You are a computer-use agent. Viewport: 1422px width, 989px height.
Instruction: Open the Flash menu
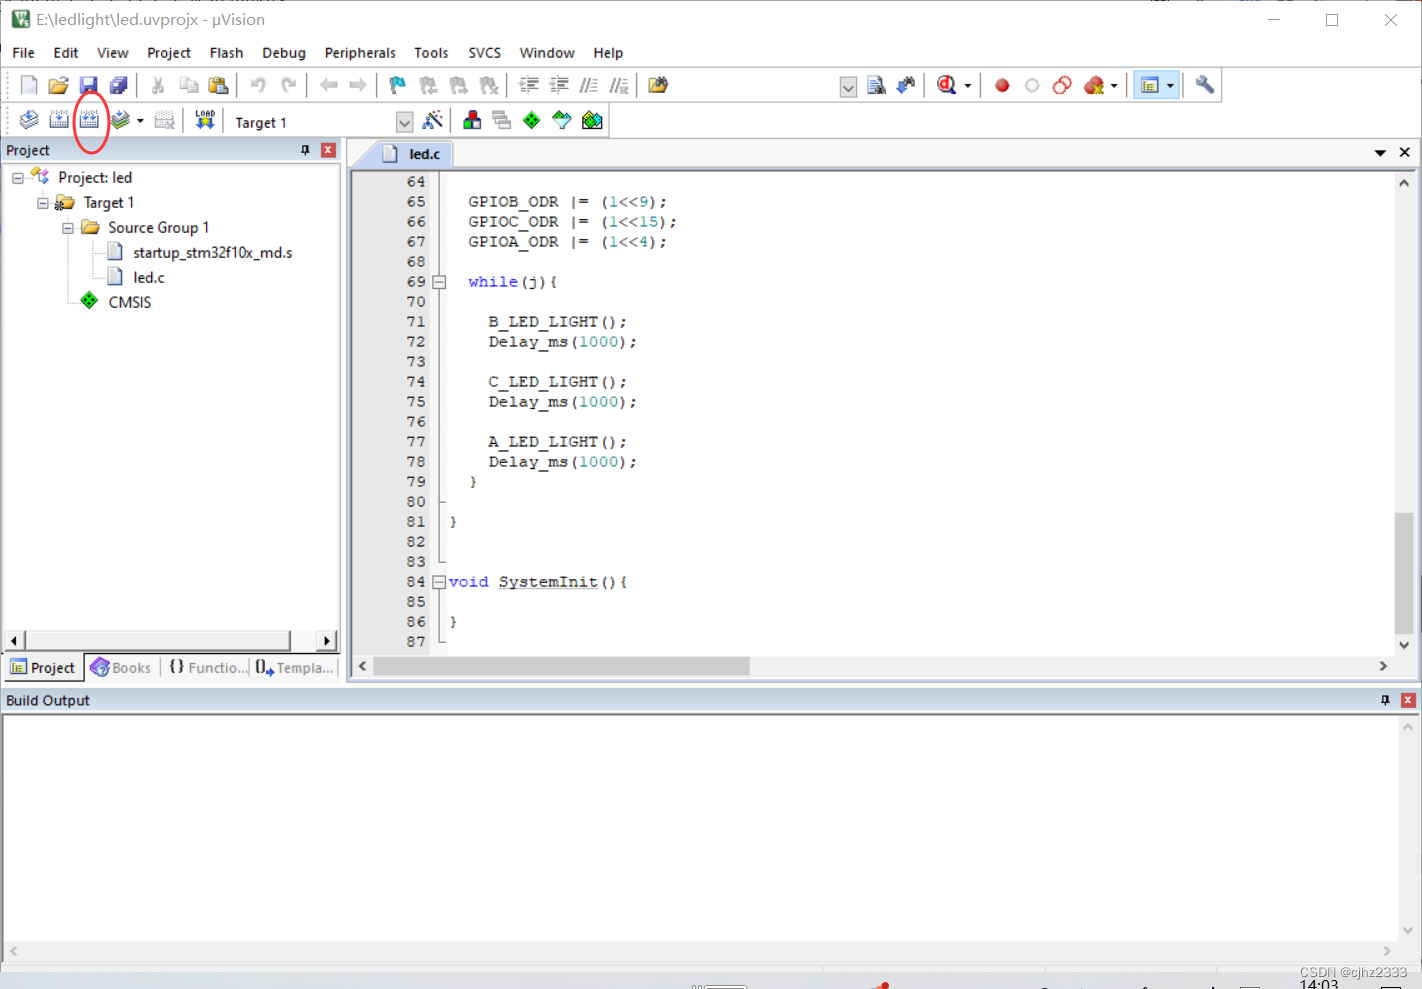226,53
